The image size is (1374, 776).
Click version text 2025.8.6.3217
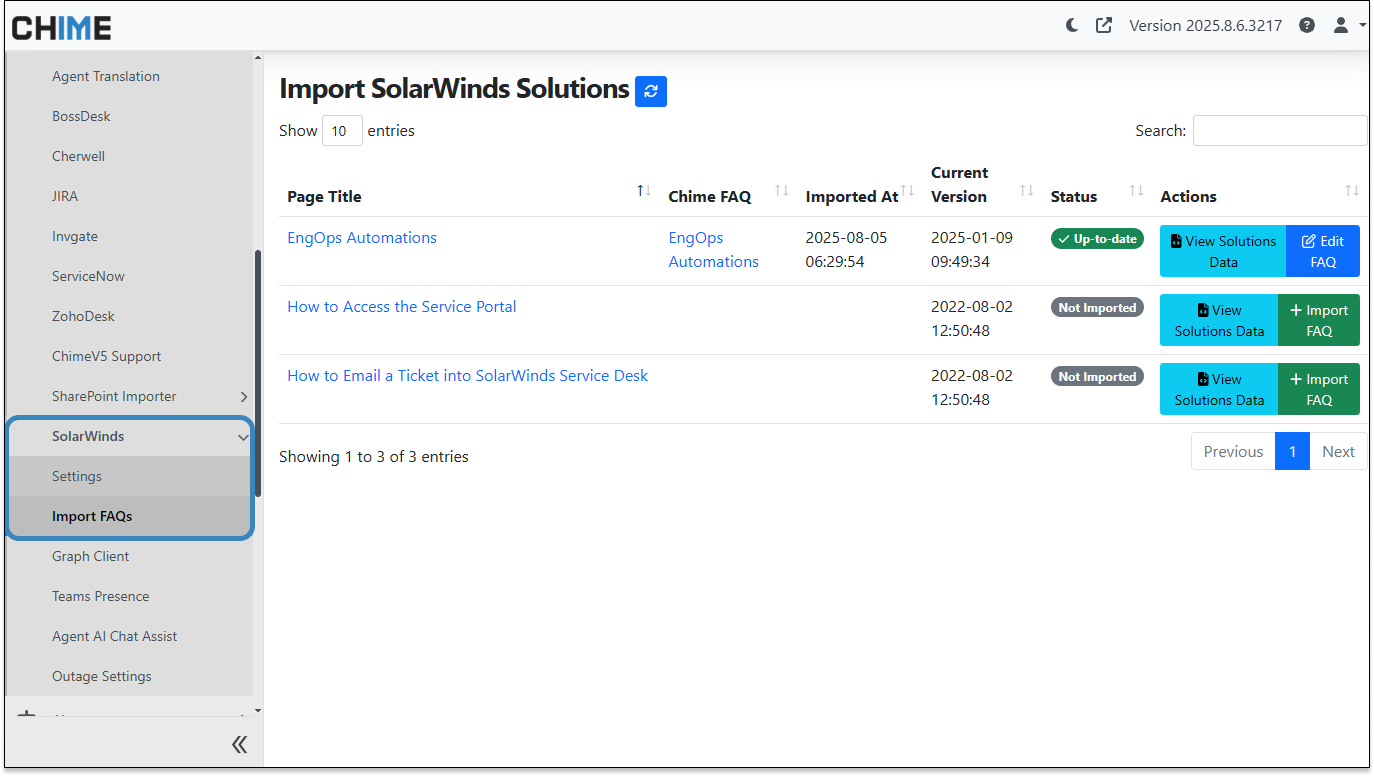[x=1205, y=26]
